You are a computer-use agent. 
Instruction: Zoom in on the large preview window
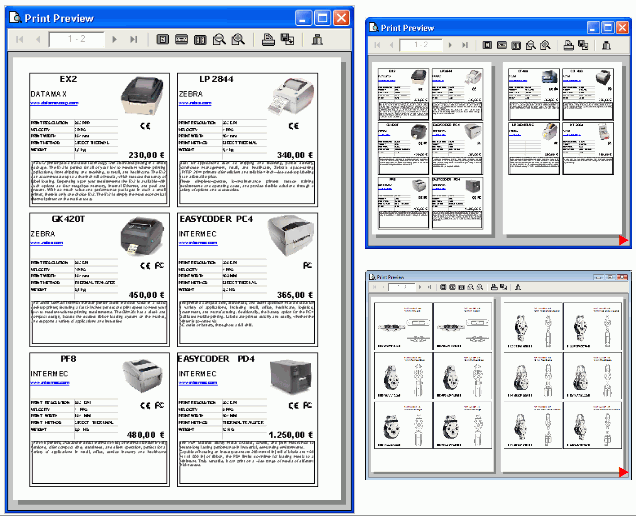coord(238,39)
